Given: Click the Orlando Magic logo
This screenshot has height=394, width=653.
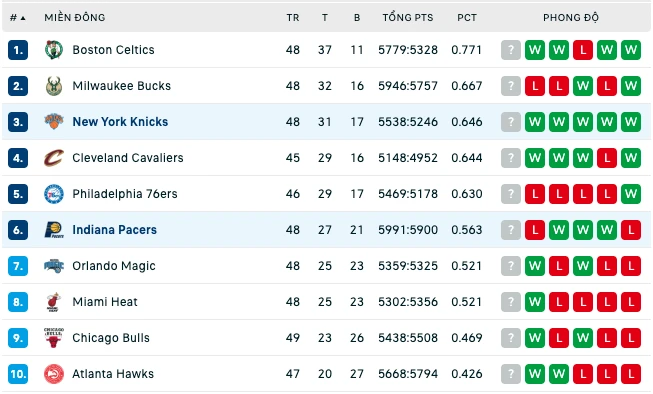Looking at the screenshot, I should coord(54,266).
